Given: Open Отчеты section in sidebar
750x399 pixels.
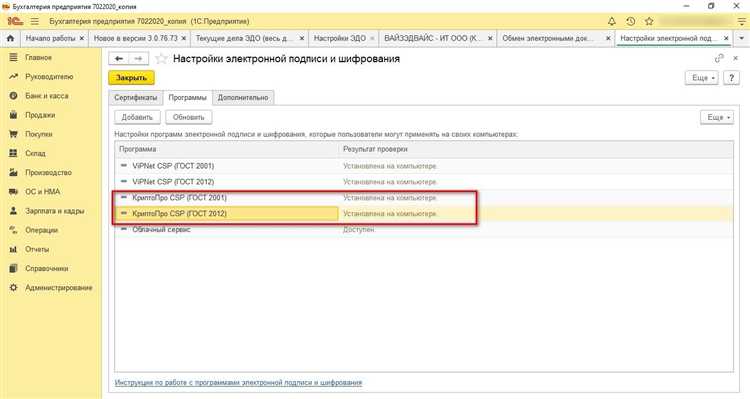Looking at the screenshot, I should 37,249.
